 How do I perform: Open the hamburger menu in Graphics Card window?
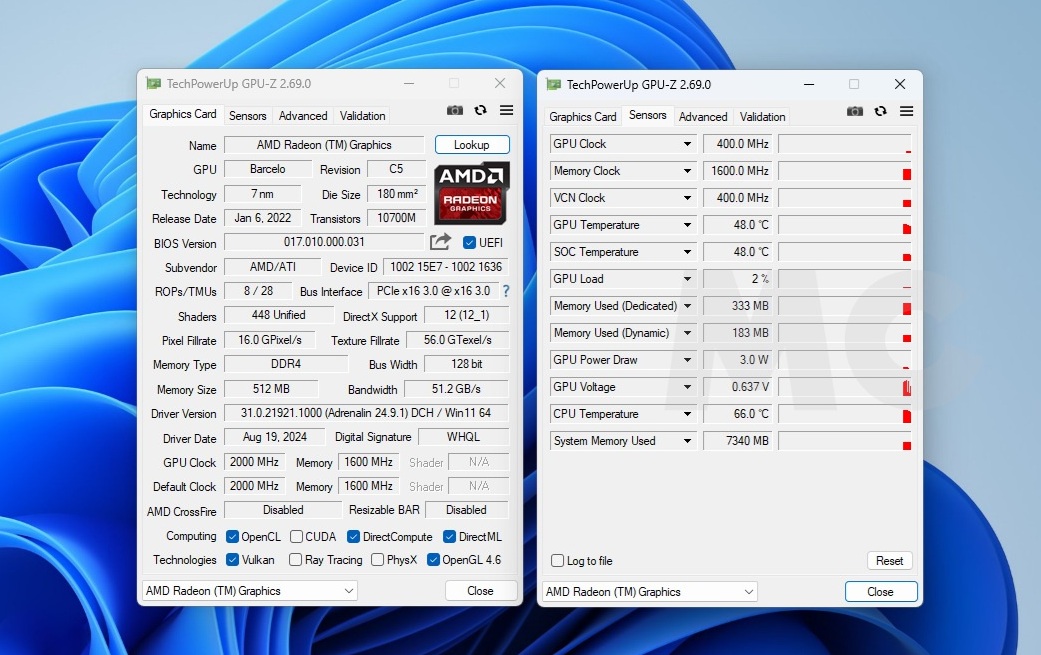507,111
